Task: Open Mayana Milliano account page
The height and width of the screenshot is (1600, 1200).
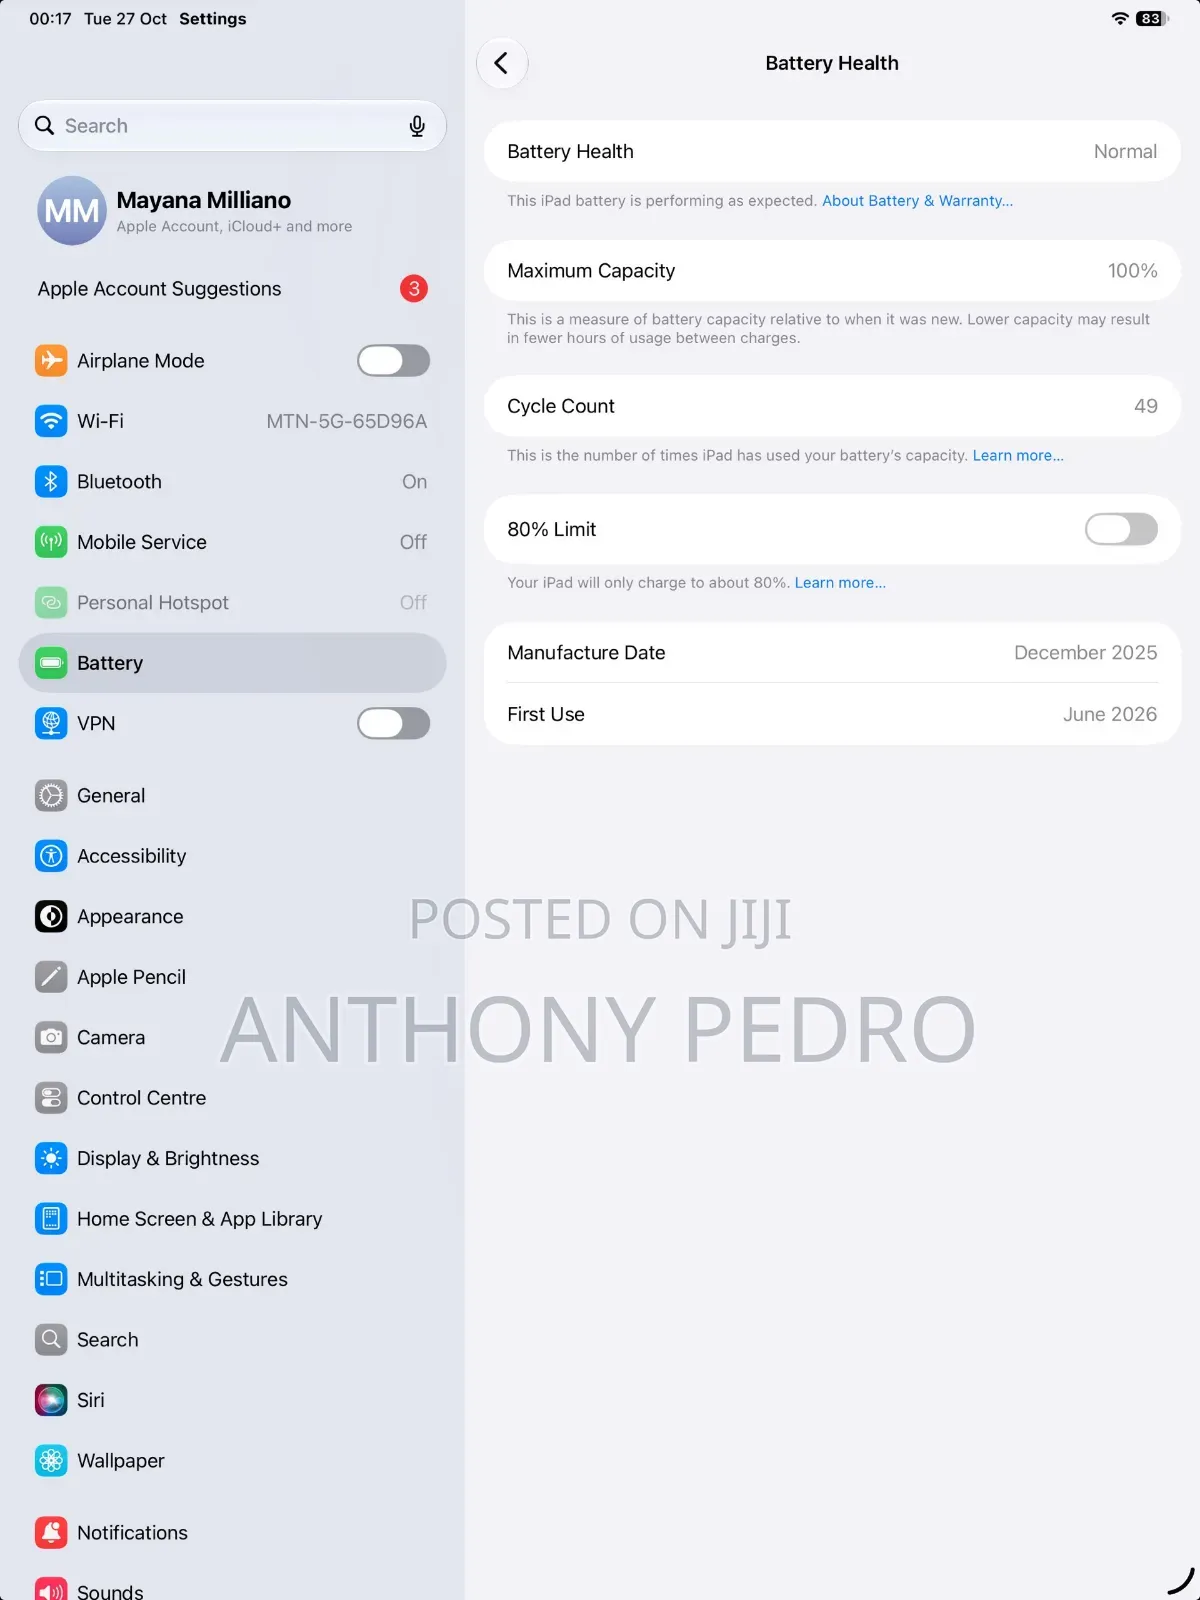Action: pyautogui.click(x=232, y=211)
